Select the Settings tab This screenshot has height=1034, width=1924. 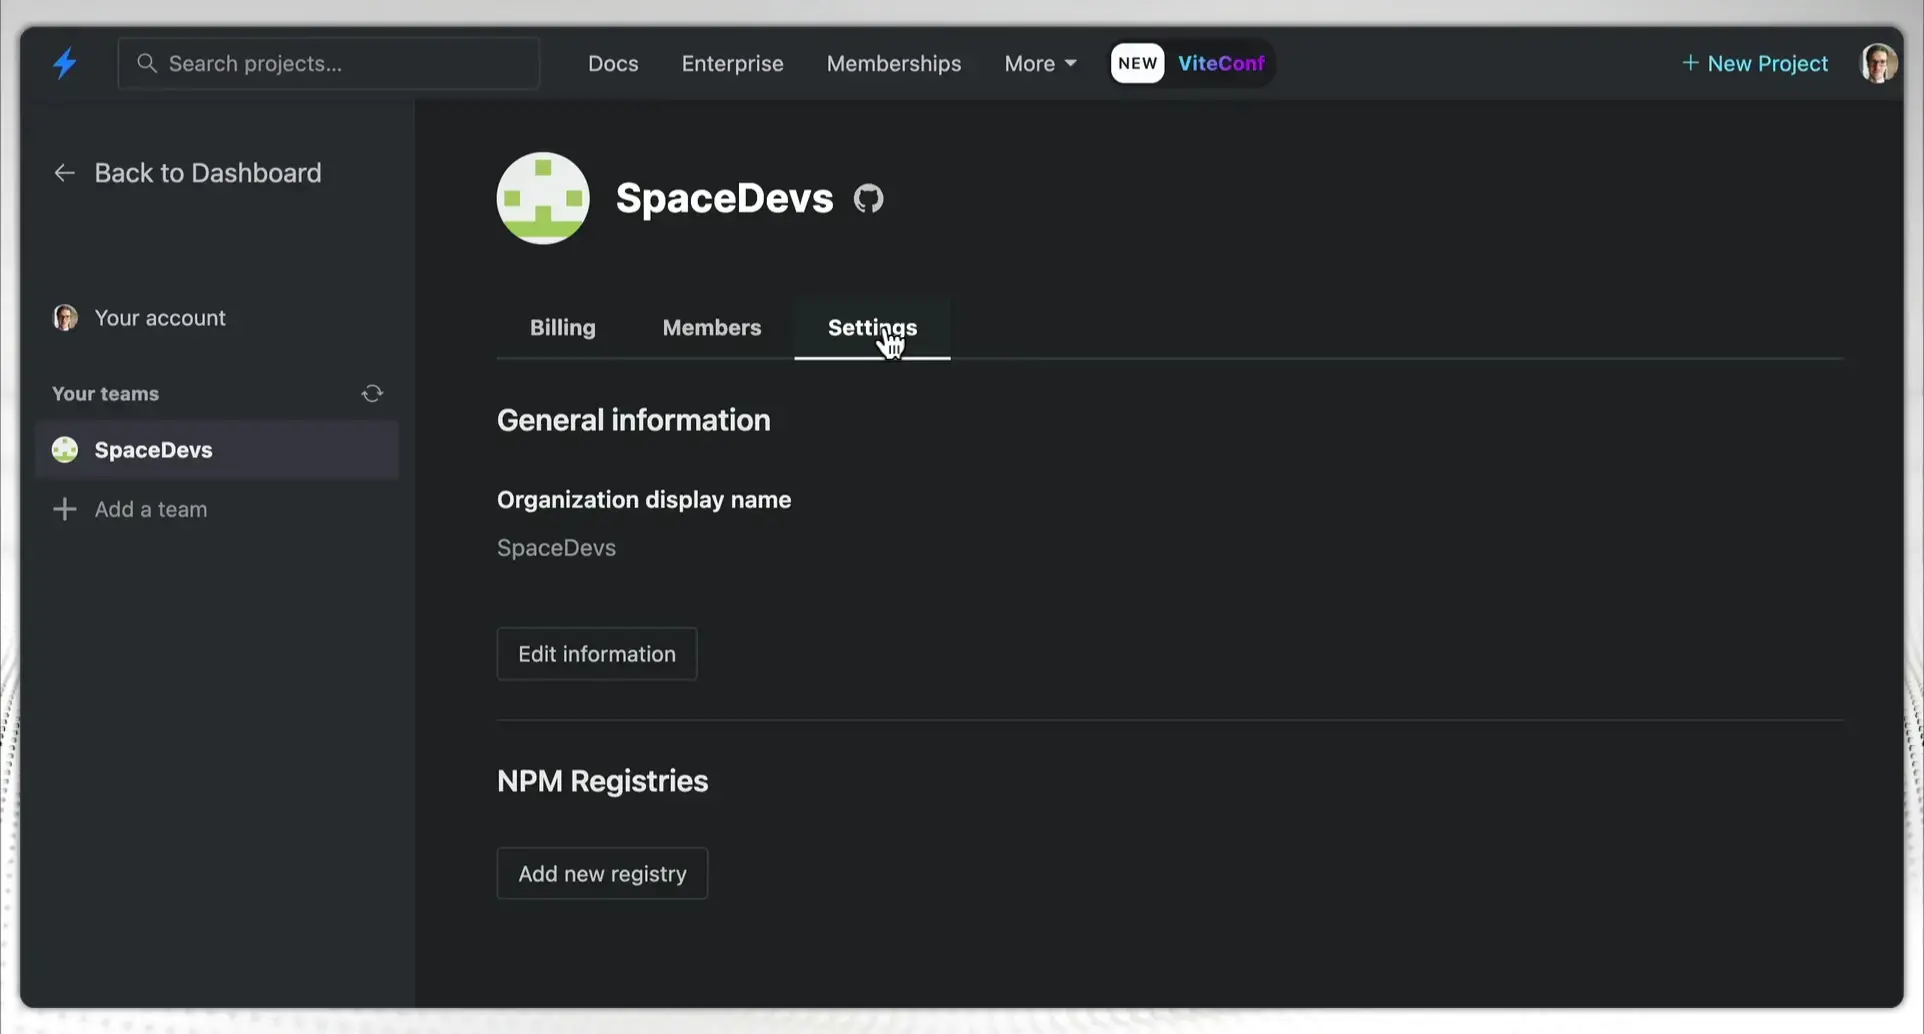(x=872, y=327)
